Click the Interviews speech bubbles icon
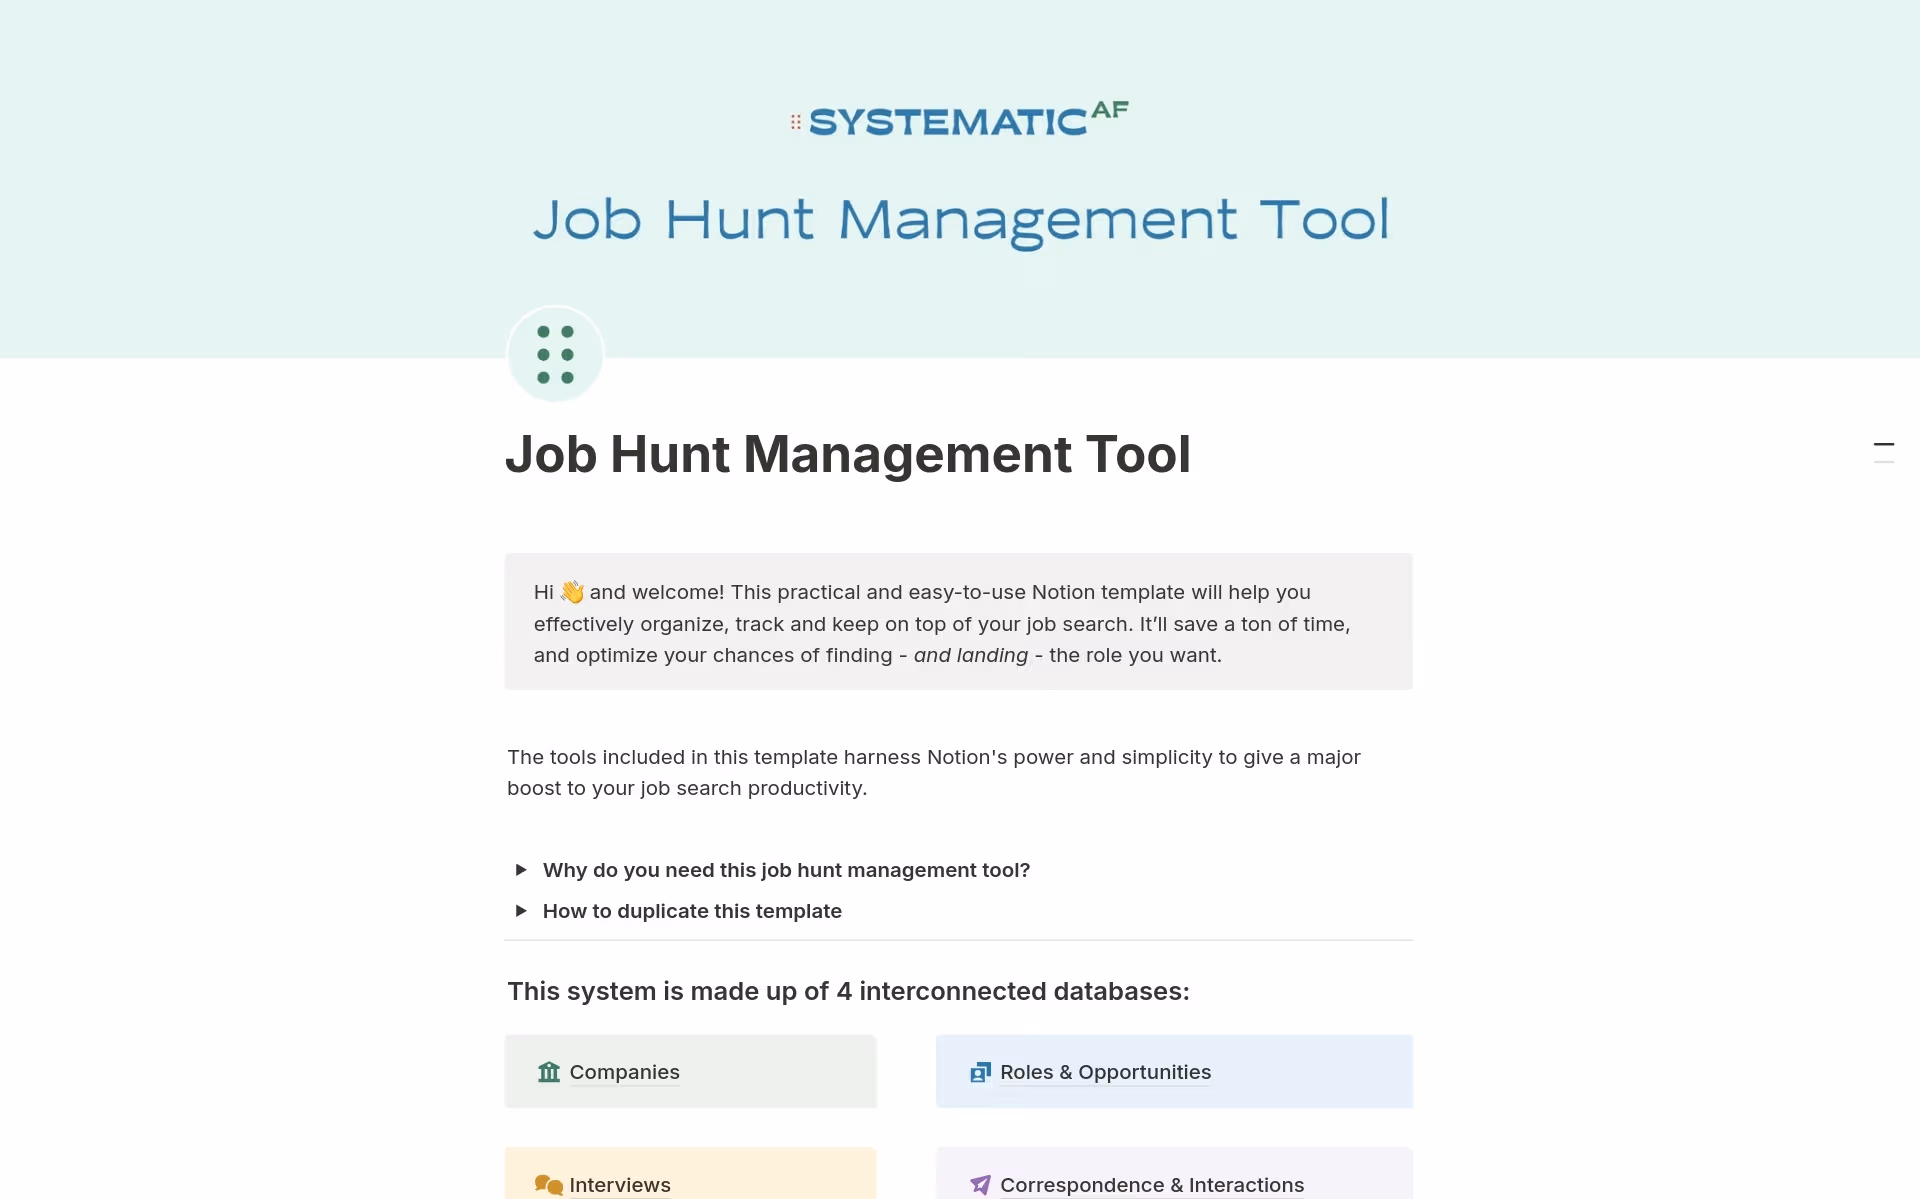The width and height of the screenshot is (1920, 1199). (x=548, y=1185)
